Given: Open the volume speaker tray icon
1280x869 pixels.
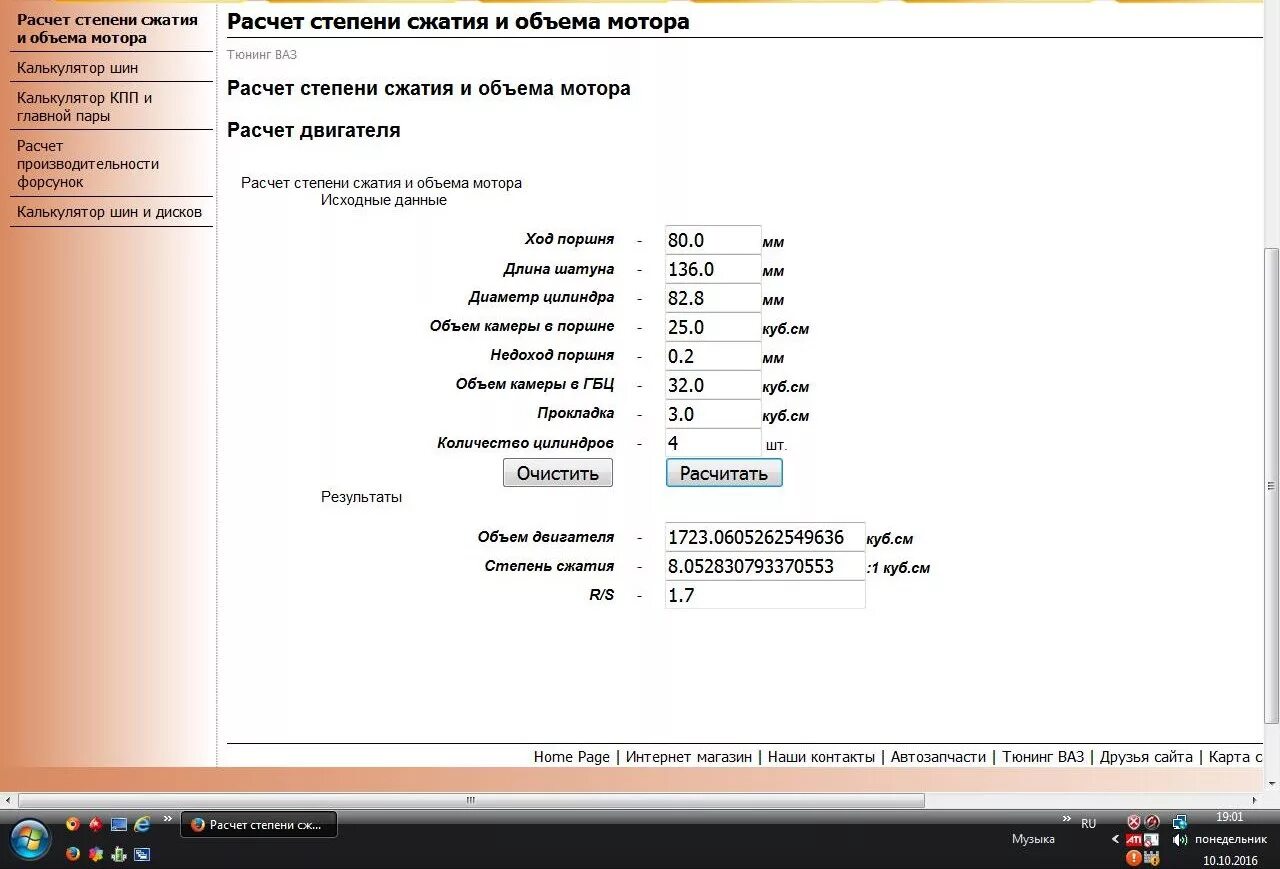Looking at the screenshot, I should 1180,840.
